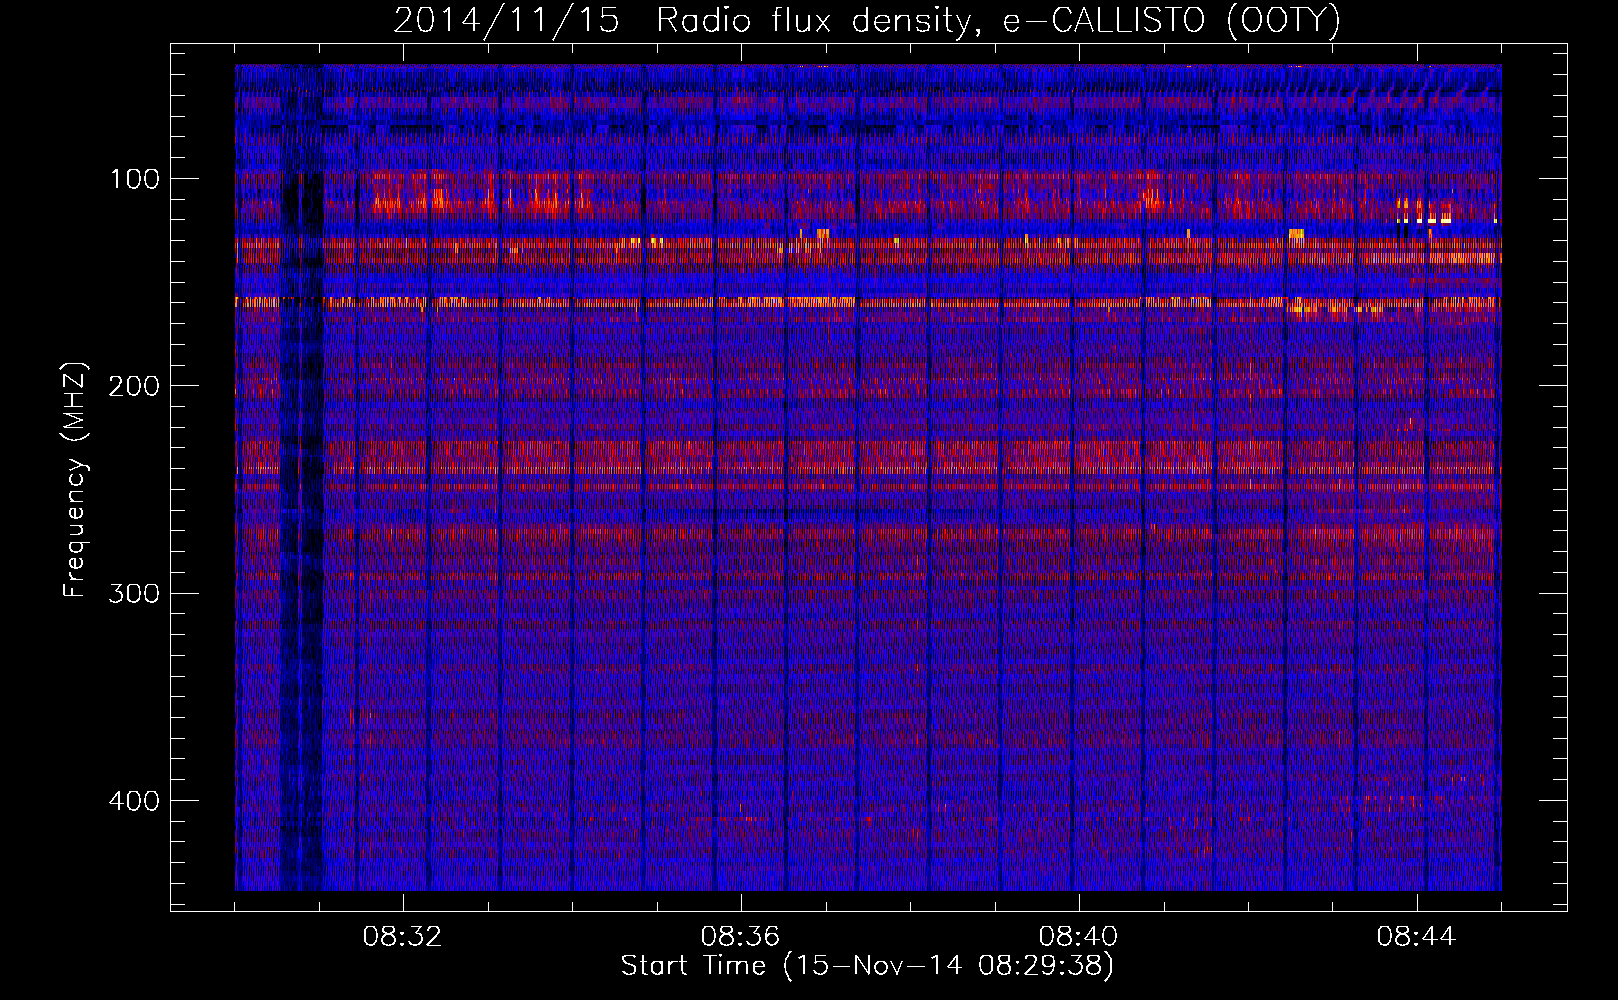Click the plot title "Radio flux density, e-CALLISTO (OOTY)"

998,20
